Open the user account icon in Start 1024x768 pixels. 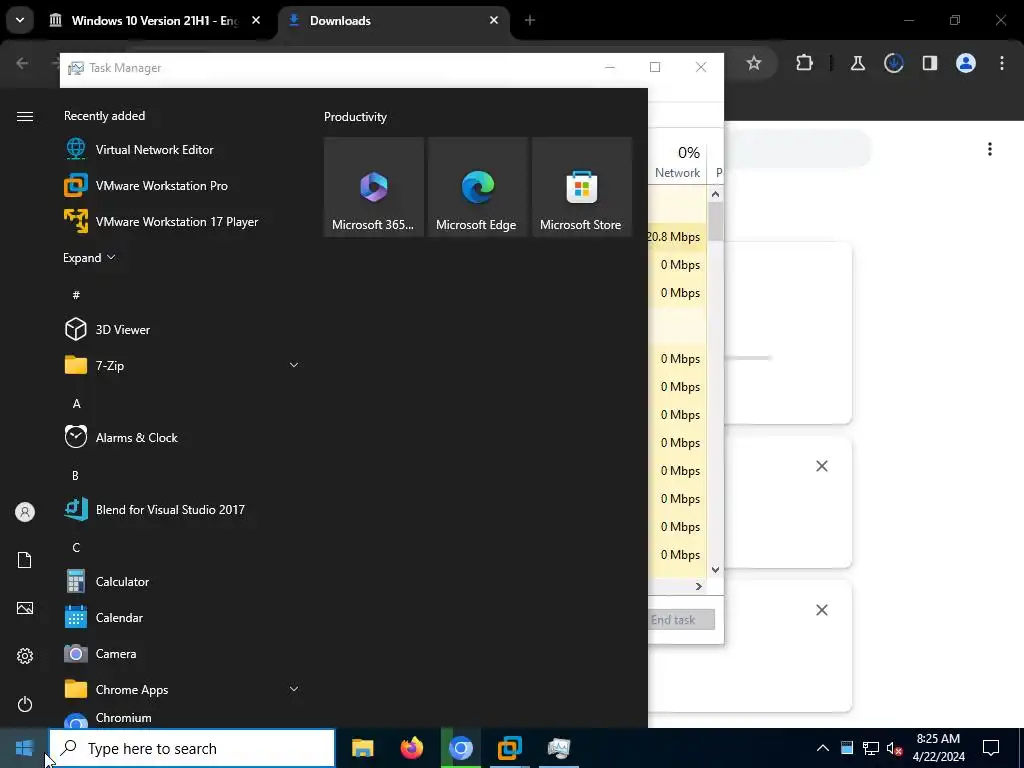click(25, 512)
